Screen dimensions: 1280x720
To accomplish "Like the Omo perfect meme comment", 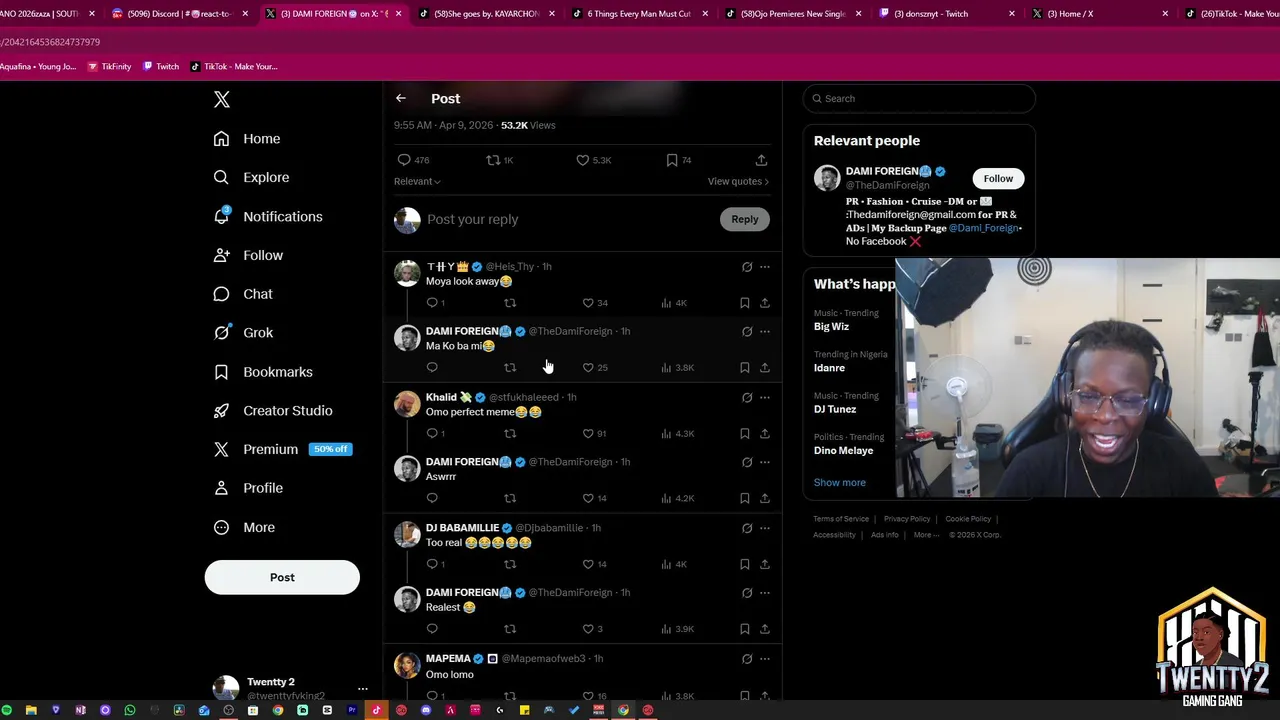I will [588, 434].
